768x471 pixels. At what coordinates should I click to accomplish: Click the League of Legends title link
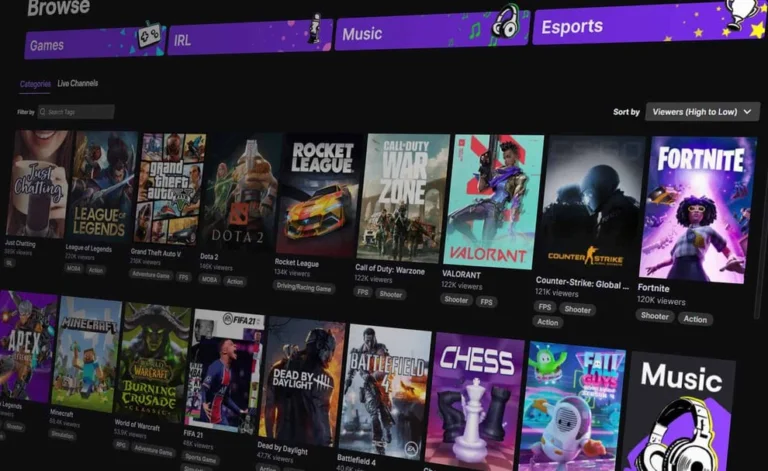88,248
